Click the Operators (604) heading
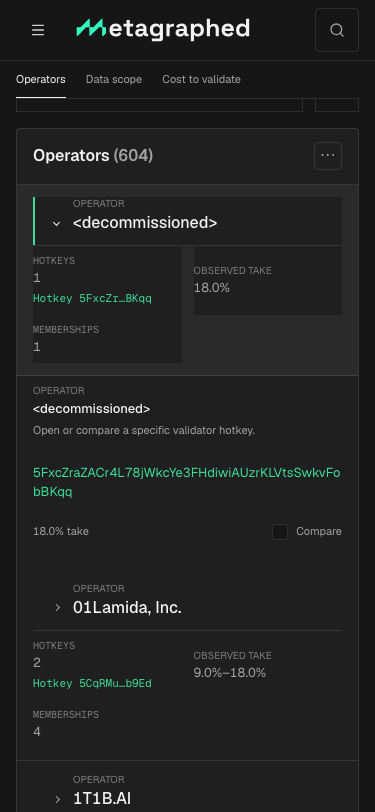This screenshot has height=812, width=375. pyautogui.click(x=93, y=155)
